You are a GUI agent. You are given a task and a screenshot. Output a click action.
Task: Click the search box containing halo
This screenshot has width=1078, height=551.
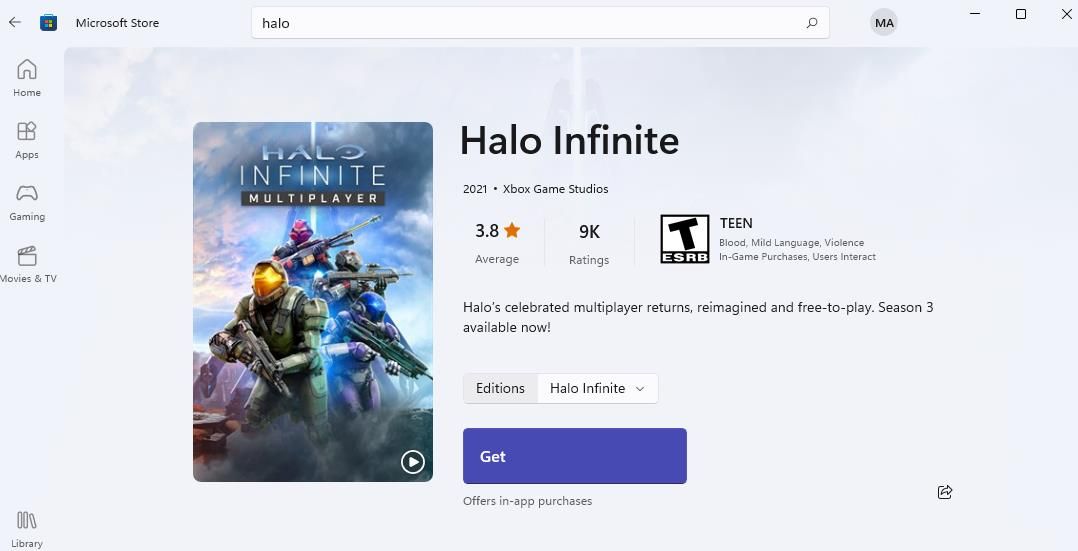[x=540, y=23]
